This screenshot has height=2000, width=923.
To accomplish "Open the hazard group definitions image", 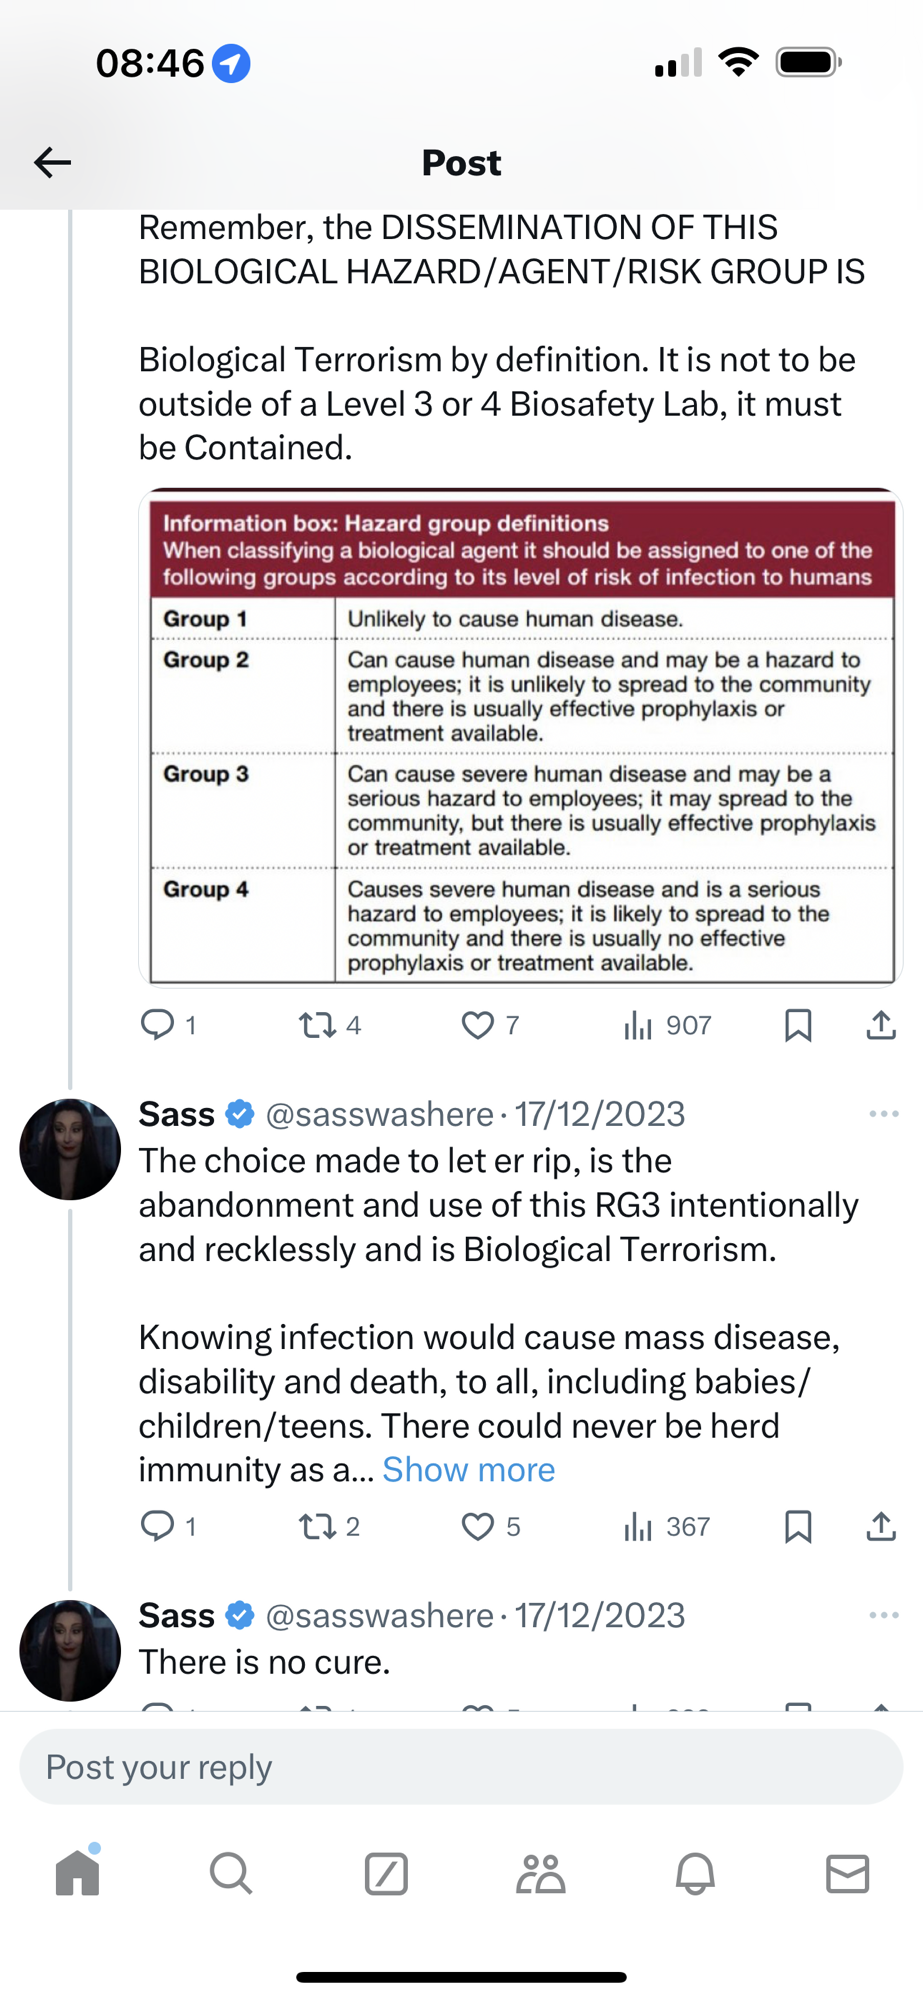I will tap(521, 737).
